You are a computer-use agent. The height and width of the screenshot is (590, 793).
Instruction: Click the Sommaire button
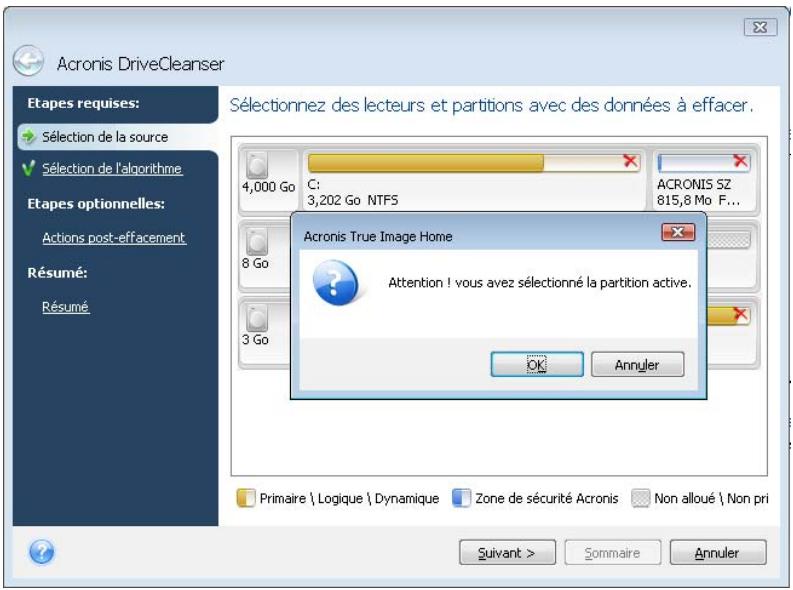[x=612, y=553]
